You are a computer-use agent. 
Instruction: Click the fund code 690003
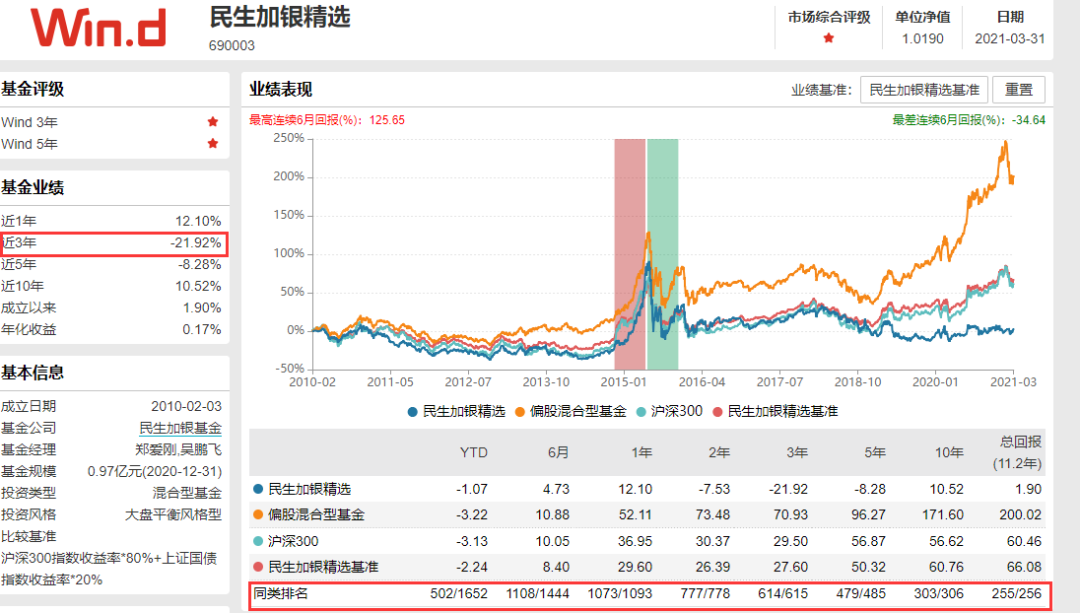pos(231,45)
